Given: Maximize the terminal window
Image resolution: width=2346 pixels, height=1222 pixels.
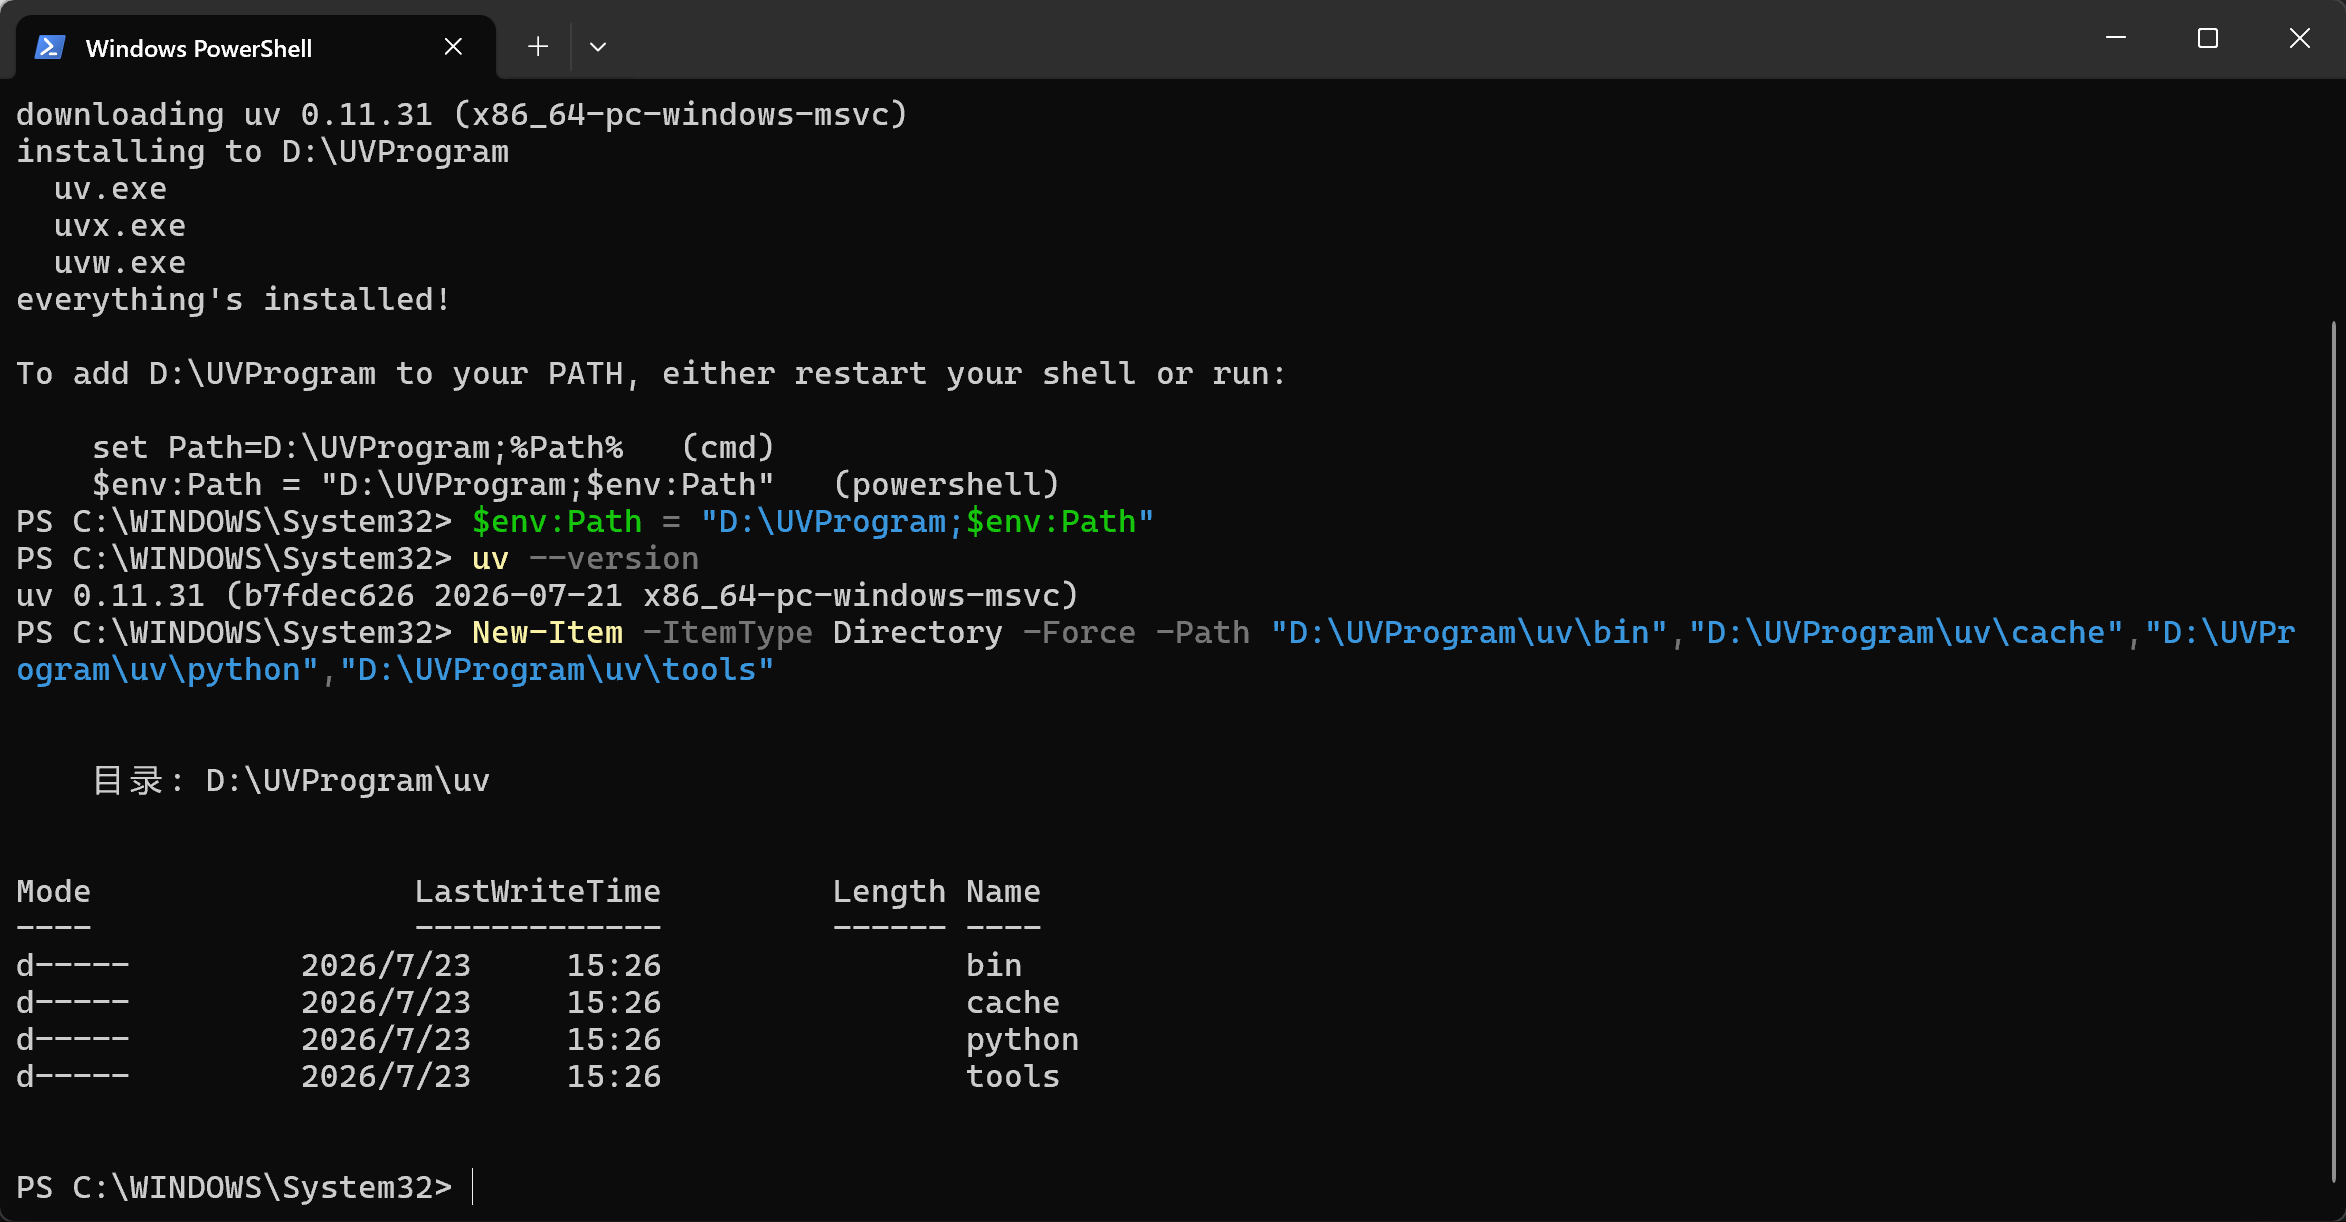Looking at the screenshot, I should (x=2208, y=38).
